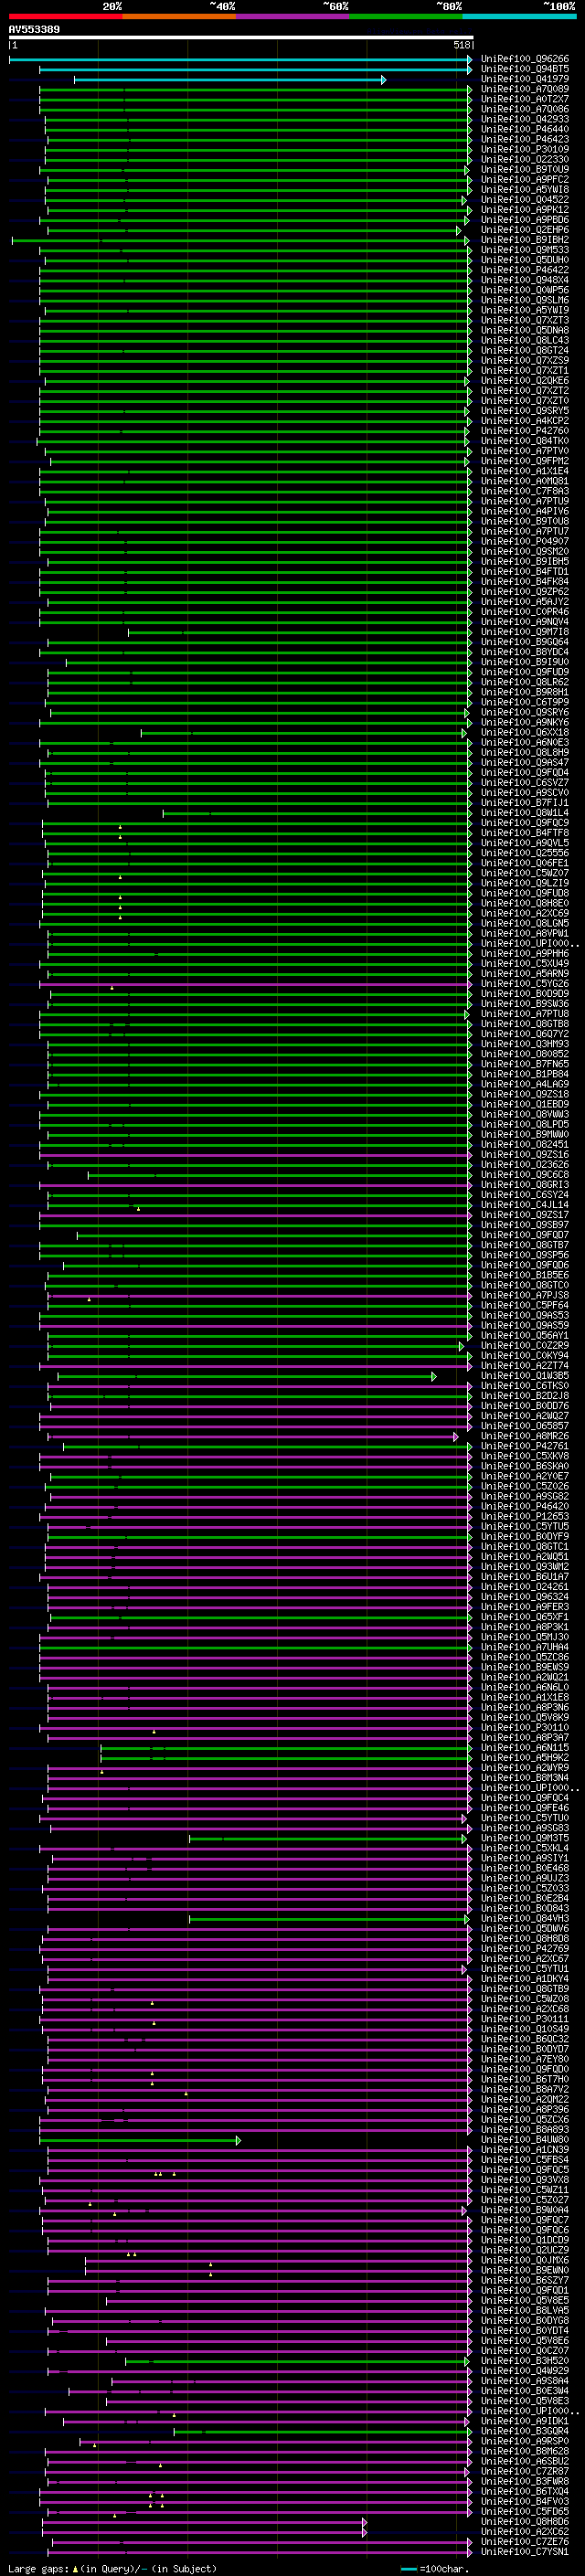This screenshot has height=2576, width=585.
Task: Select hit label UniRef100_A6N6L0
Action: click(x=525, y=1687)
